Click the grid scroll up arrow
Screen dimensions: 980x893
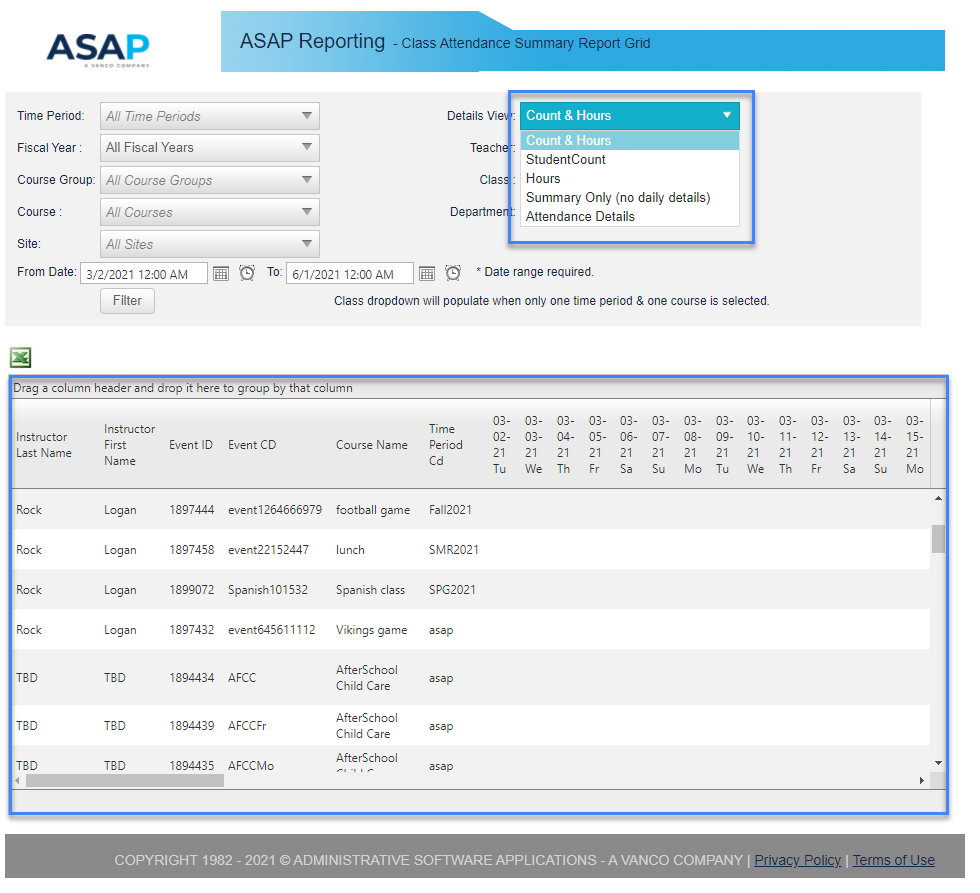[938, 498]
